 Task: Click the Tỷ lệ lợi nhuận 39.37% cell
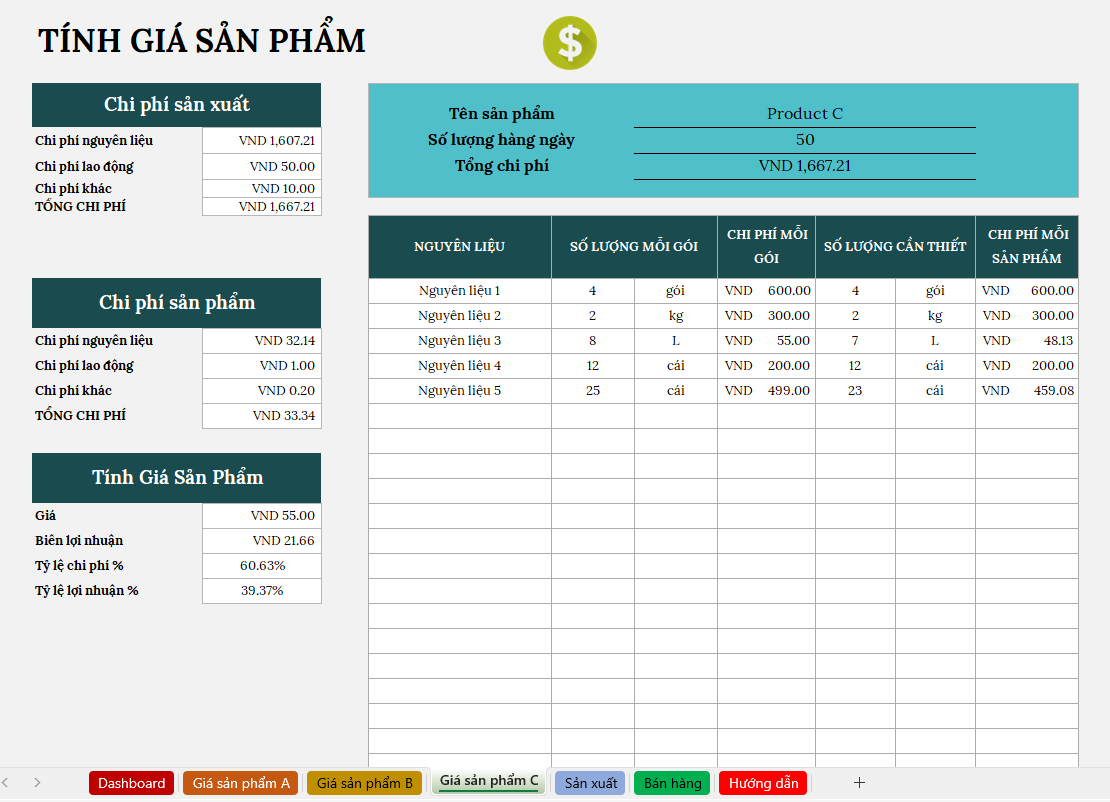pyautogui.click(x=262, y=591)
